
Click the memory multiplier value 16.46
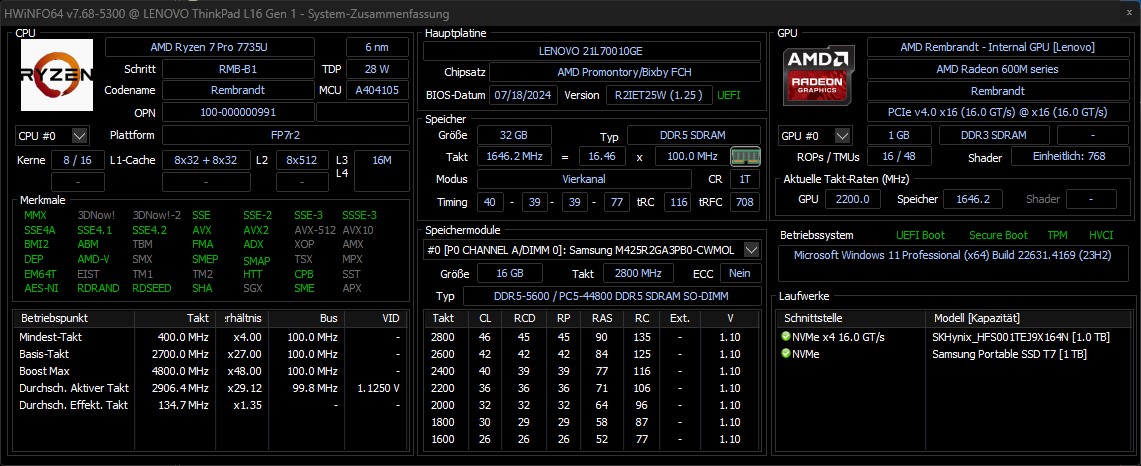[602, 157]
